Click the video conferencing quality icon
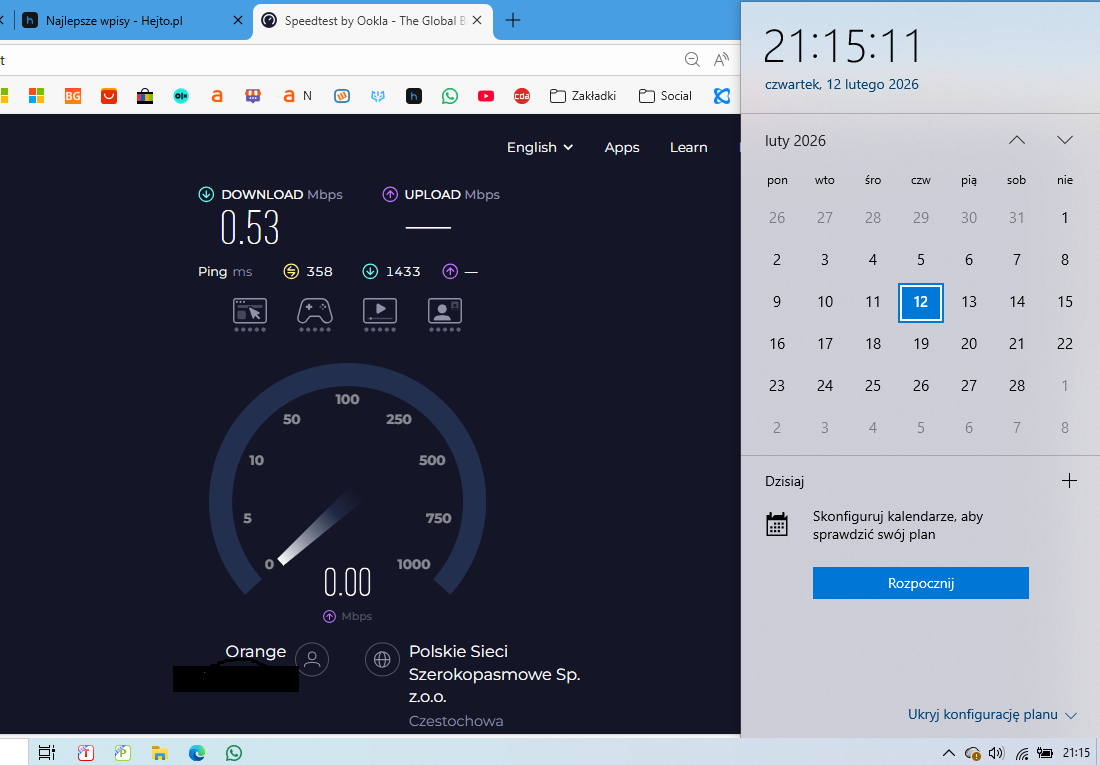Viewport: 1100px width, 765px height. [445, 311]
